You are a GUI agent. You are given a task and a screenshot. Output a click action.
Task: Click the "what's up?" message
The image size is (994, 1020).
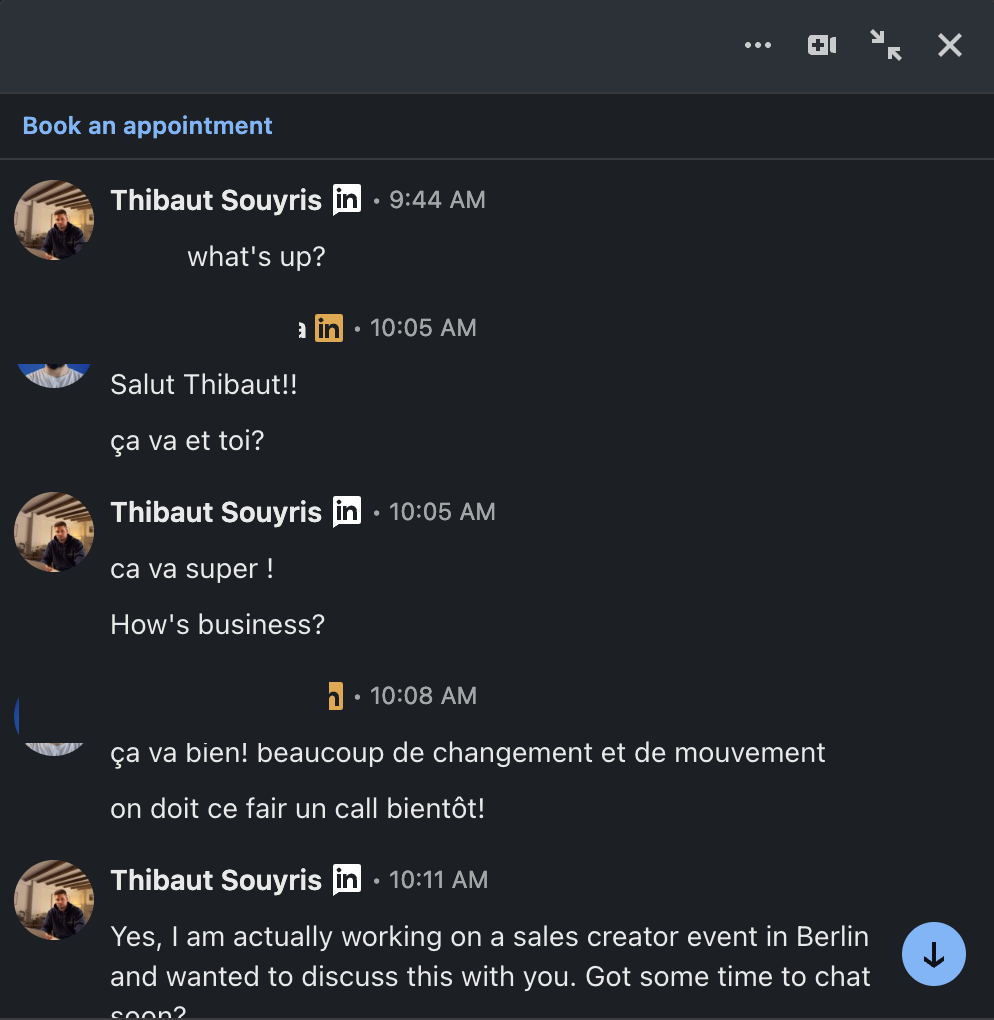pos(256,257)
